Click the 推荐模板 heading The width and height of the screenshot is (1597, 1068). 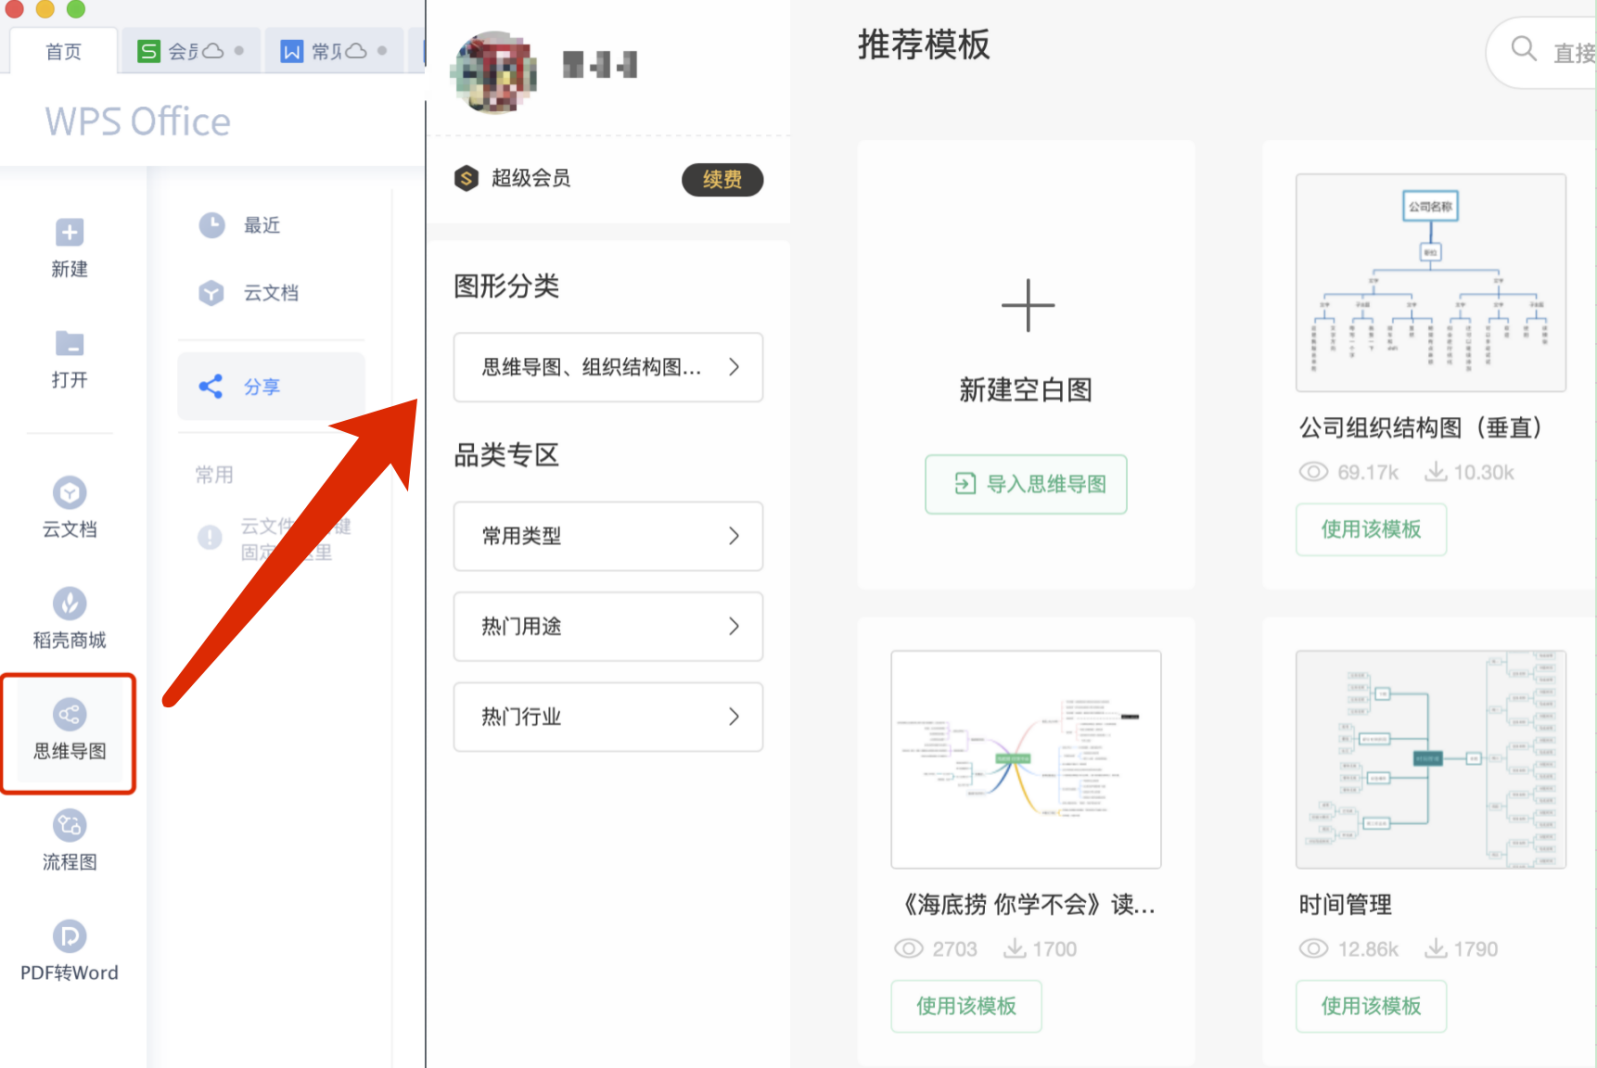924,44
